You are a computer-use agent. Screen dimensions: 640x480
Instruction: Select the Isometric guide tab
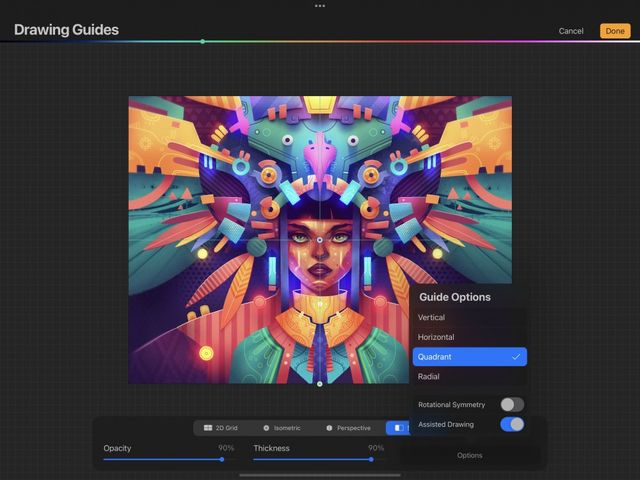282,428
